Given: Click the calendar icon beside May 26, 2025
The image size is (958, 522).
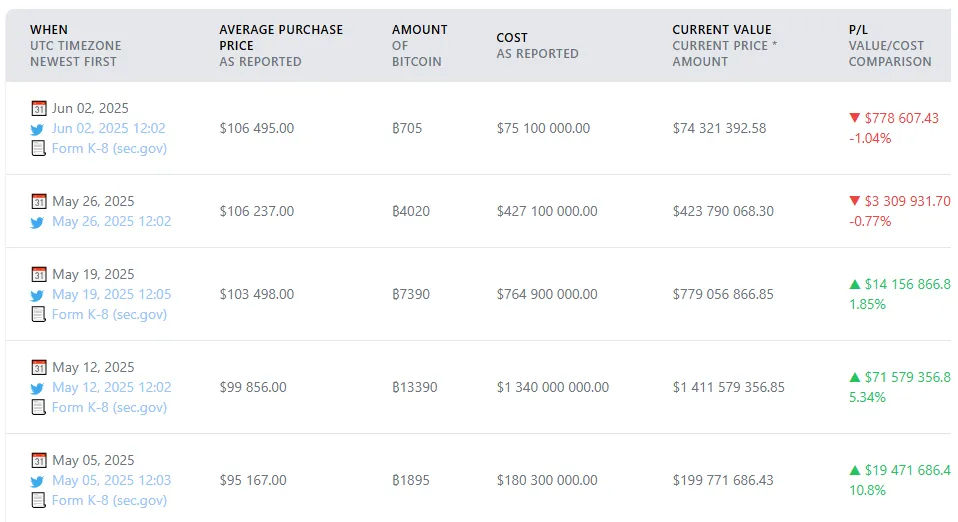Looking at the screenshot, I should coord(39,201).
